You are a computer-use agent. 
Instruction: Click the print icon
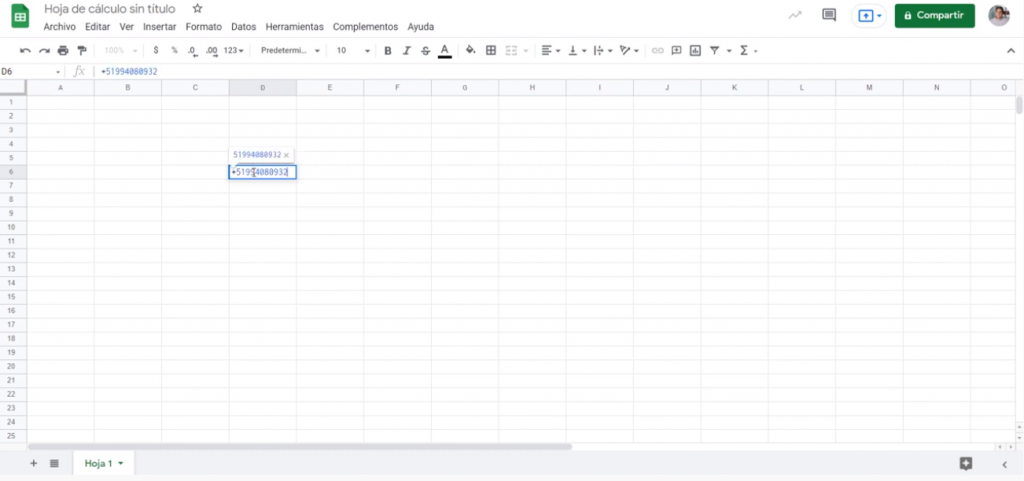[x=63, y=50]
